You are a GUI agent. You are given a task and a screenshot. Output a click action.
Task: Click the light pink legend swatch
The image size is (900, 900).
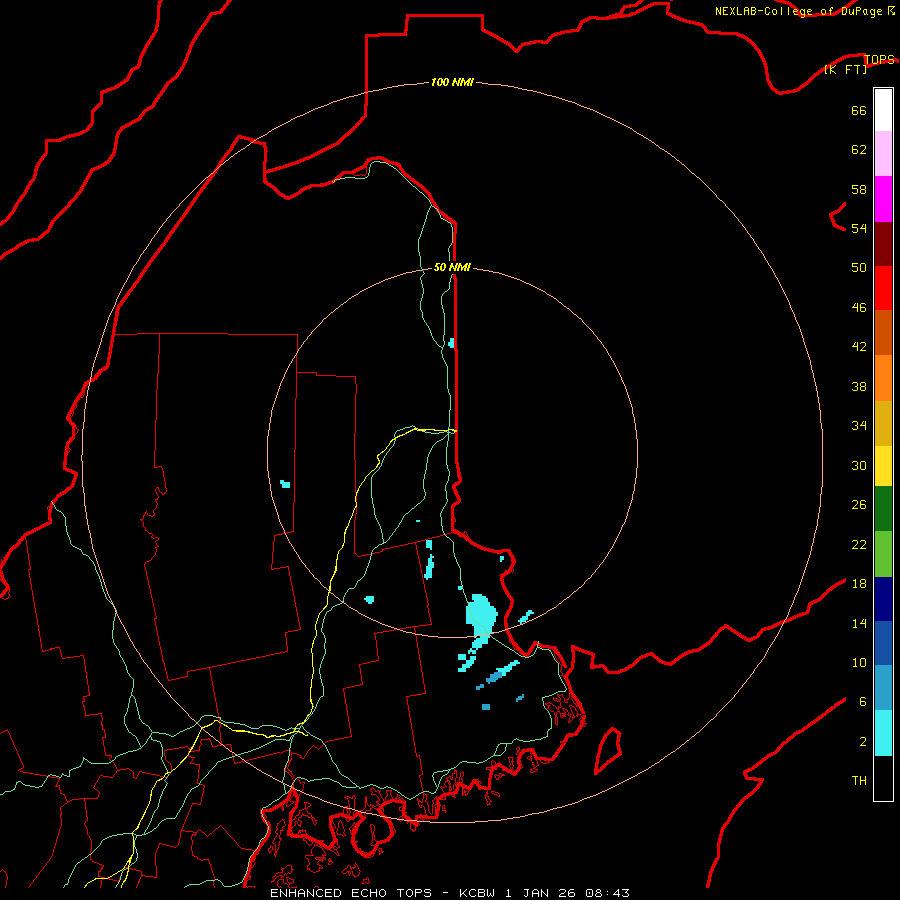point(883,153)
